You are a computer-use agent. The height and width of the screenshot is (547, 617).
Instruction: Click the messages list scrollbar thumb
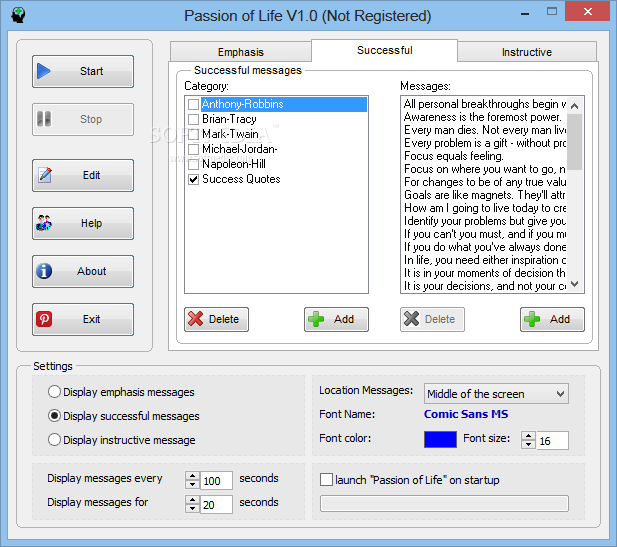575,142
